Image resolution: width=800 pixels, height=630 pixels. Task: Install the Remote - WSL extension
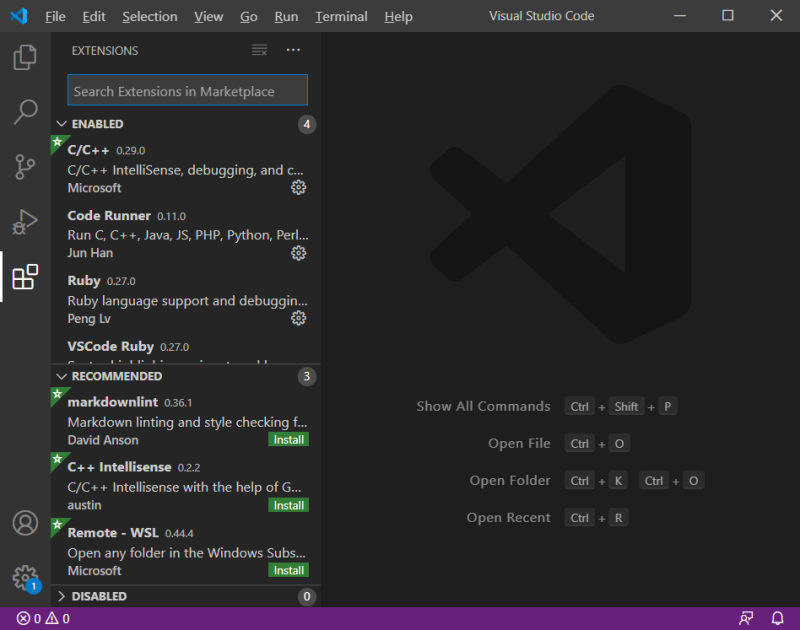(x=288, y=570)
